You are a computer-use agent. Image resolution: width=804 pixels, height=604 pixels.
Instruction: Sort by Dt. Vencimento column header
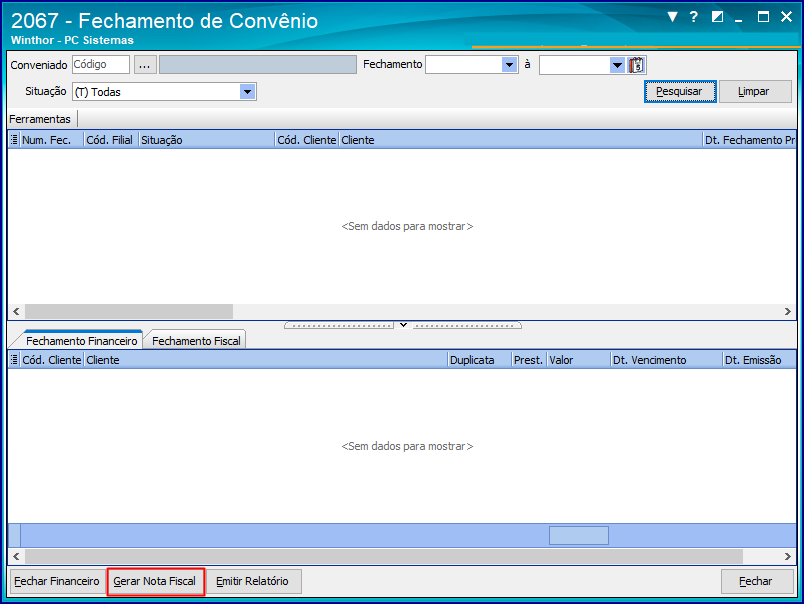[667, 360]
